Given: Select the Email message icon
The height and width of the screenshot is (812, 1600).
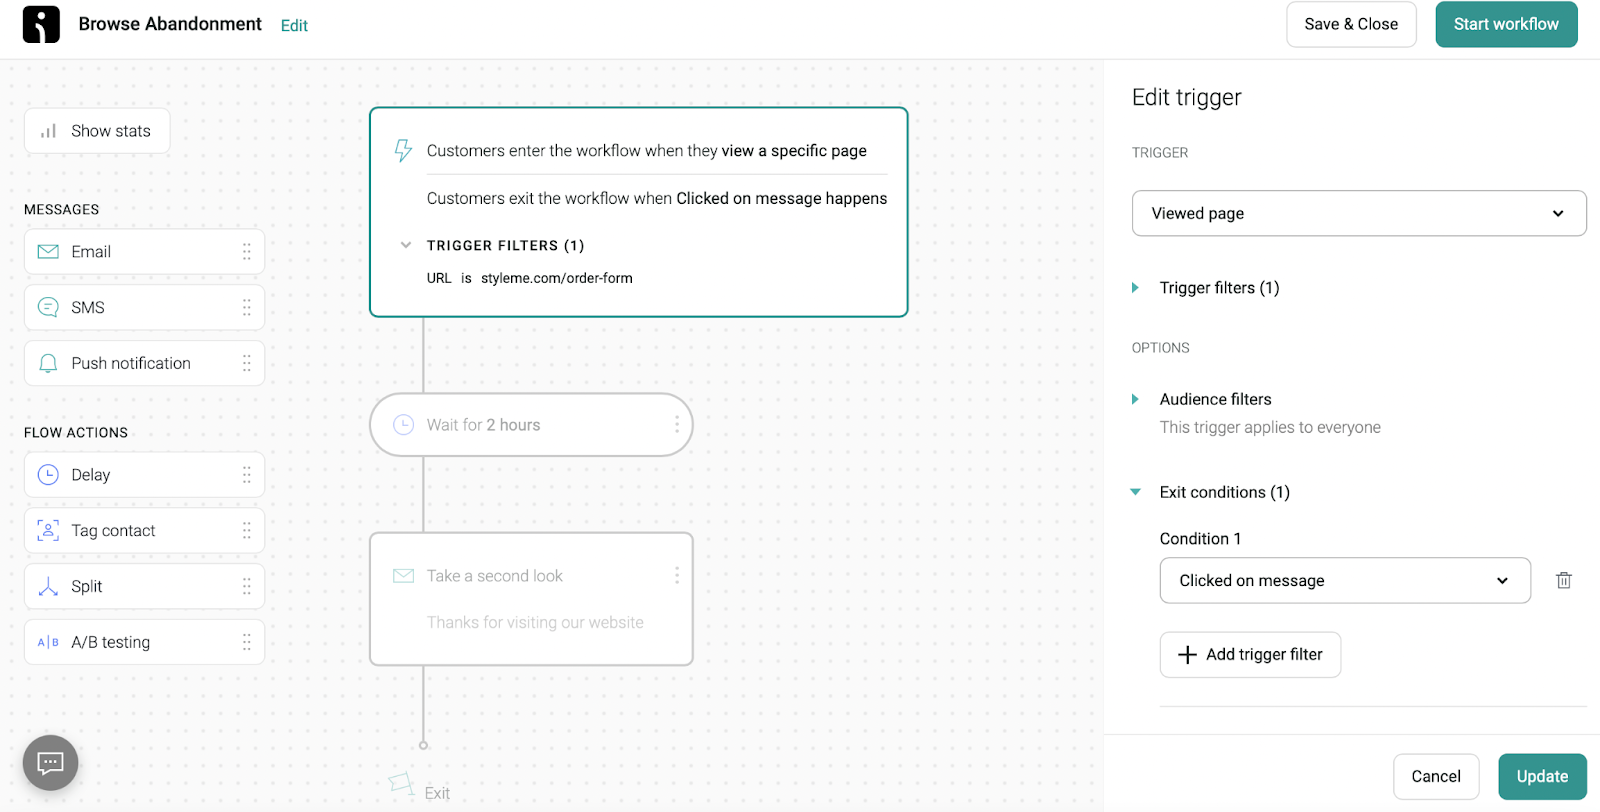Looking at the screenshot, I should [47, 251].
